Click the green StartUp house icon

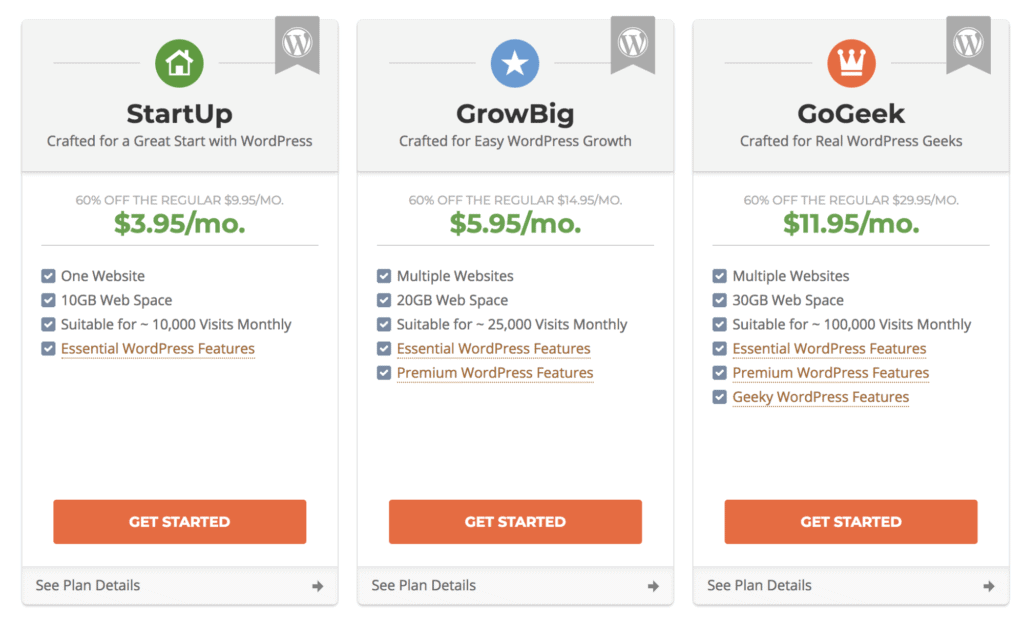click(x=179, y=63)
